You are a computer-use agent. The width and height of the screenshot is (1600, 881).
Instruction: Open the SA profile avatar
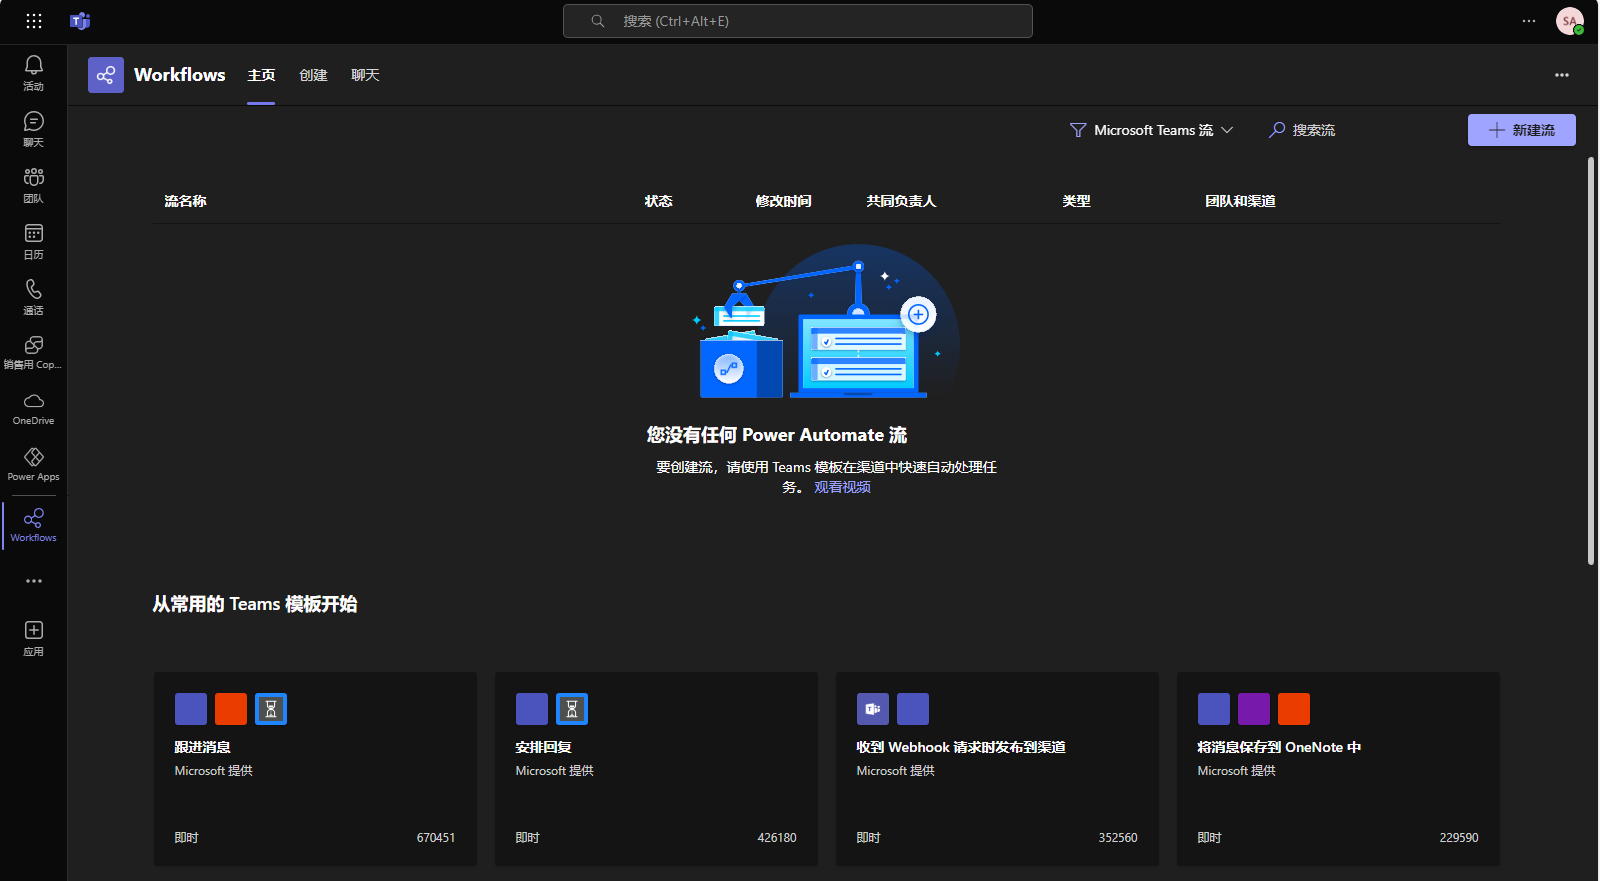click(1570, 21)
